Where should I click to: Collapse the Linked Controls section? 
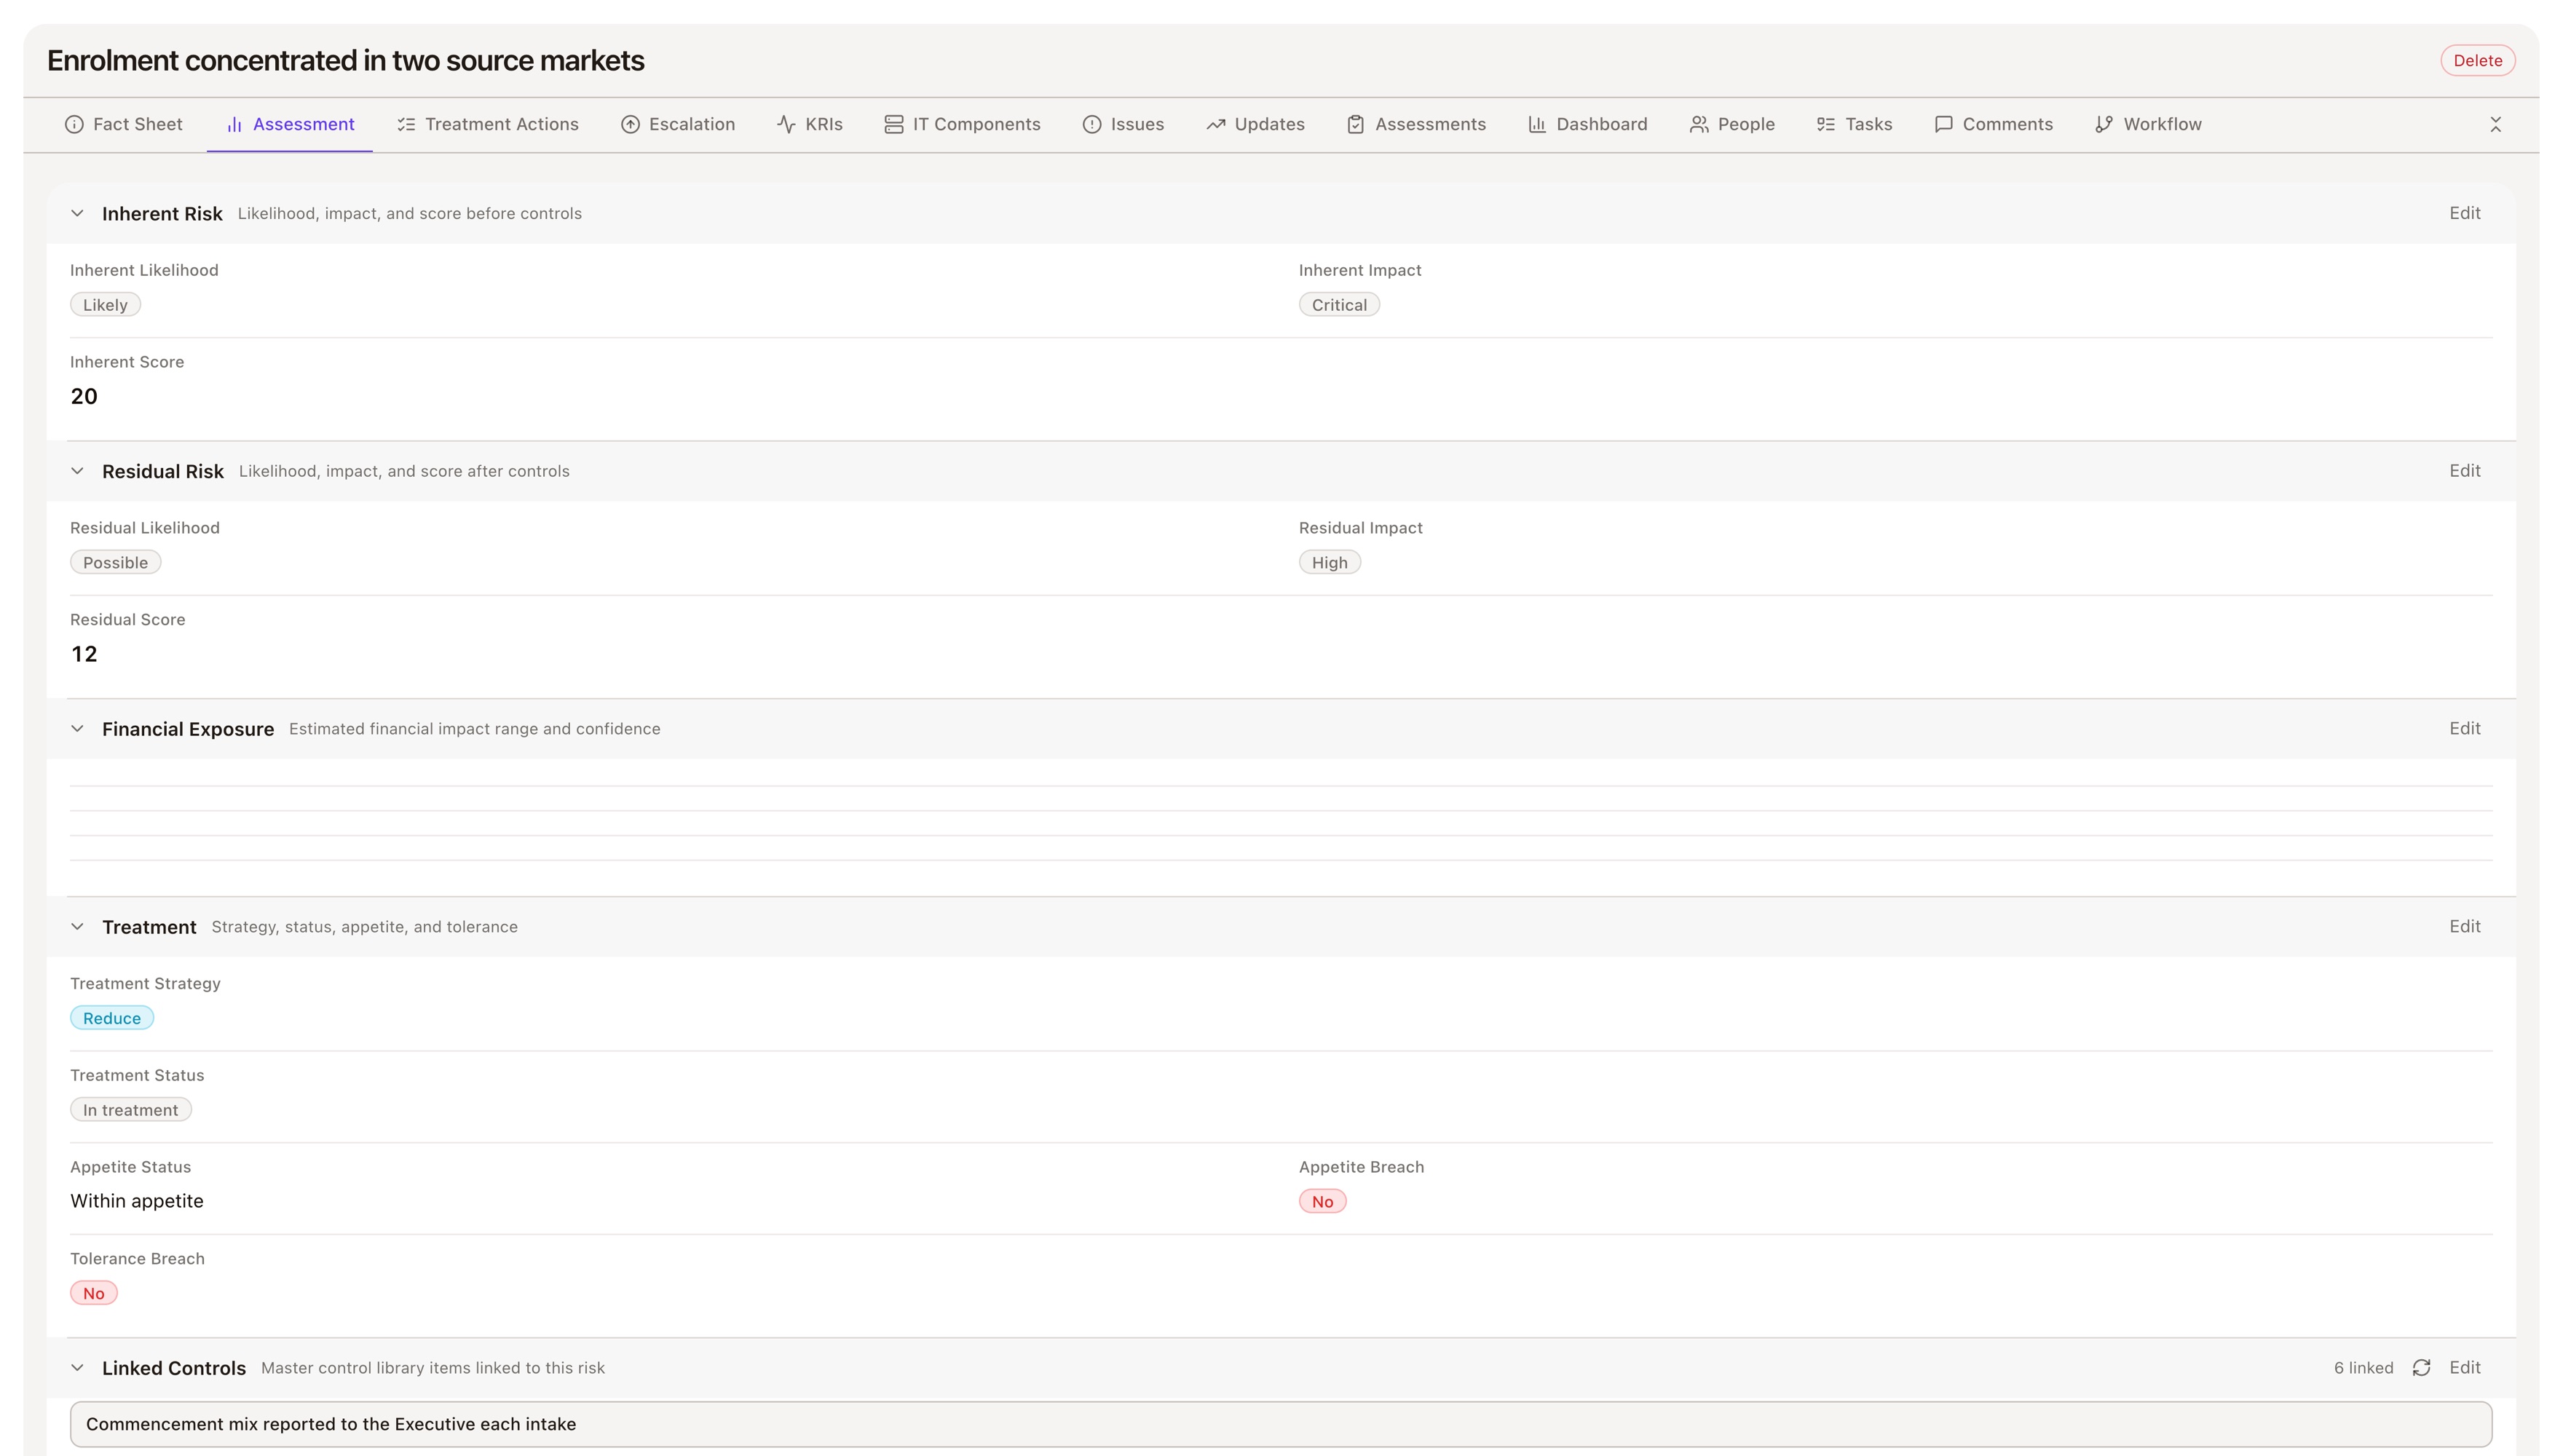(x=77, y=1367)
